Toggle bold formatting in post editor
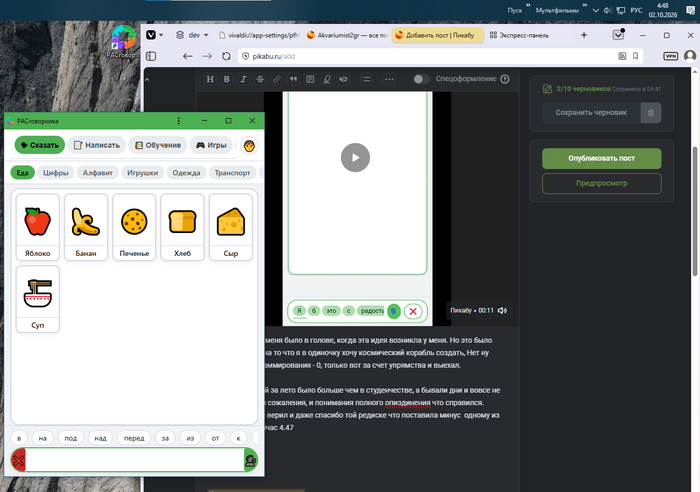This screenshot has height=492, width=700. [x=227, y=79]
